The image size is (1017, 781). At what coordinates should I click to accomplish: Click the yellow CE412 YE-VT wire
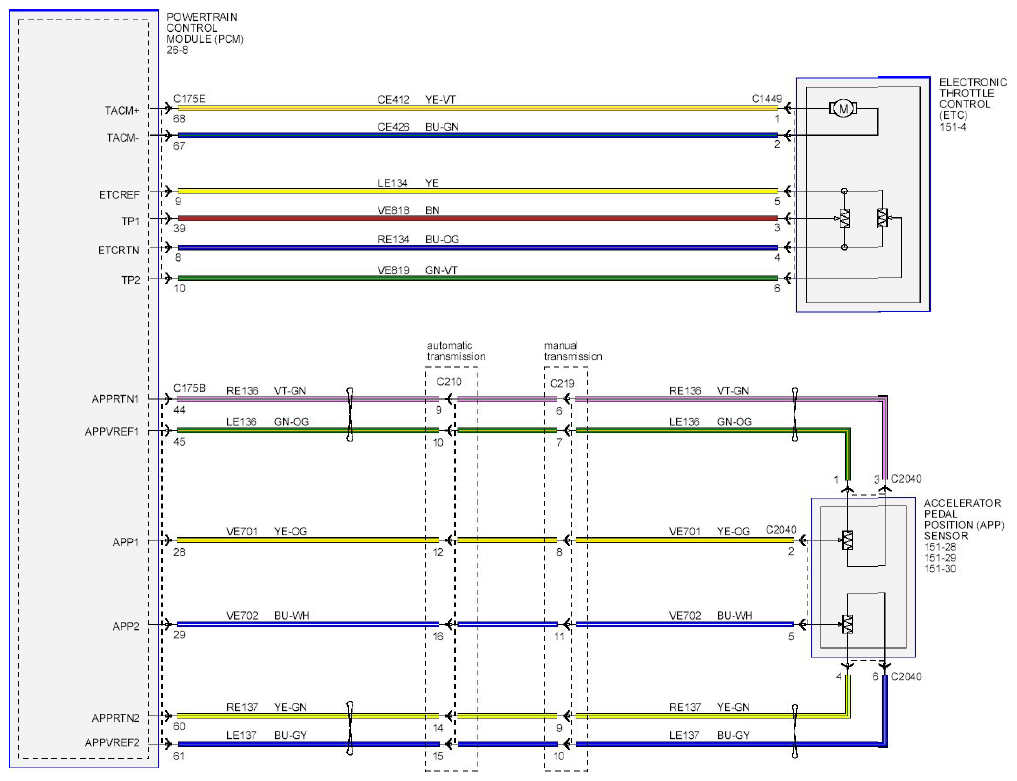pyautogui.click(x=477, y=108)
